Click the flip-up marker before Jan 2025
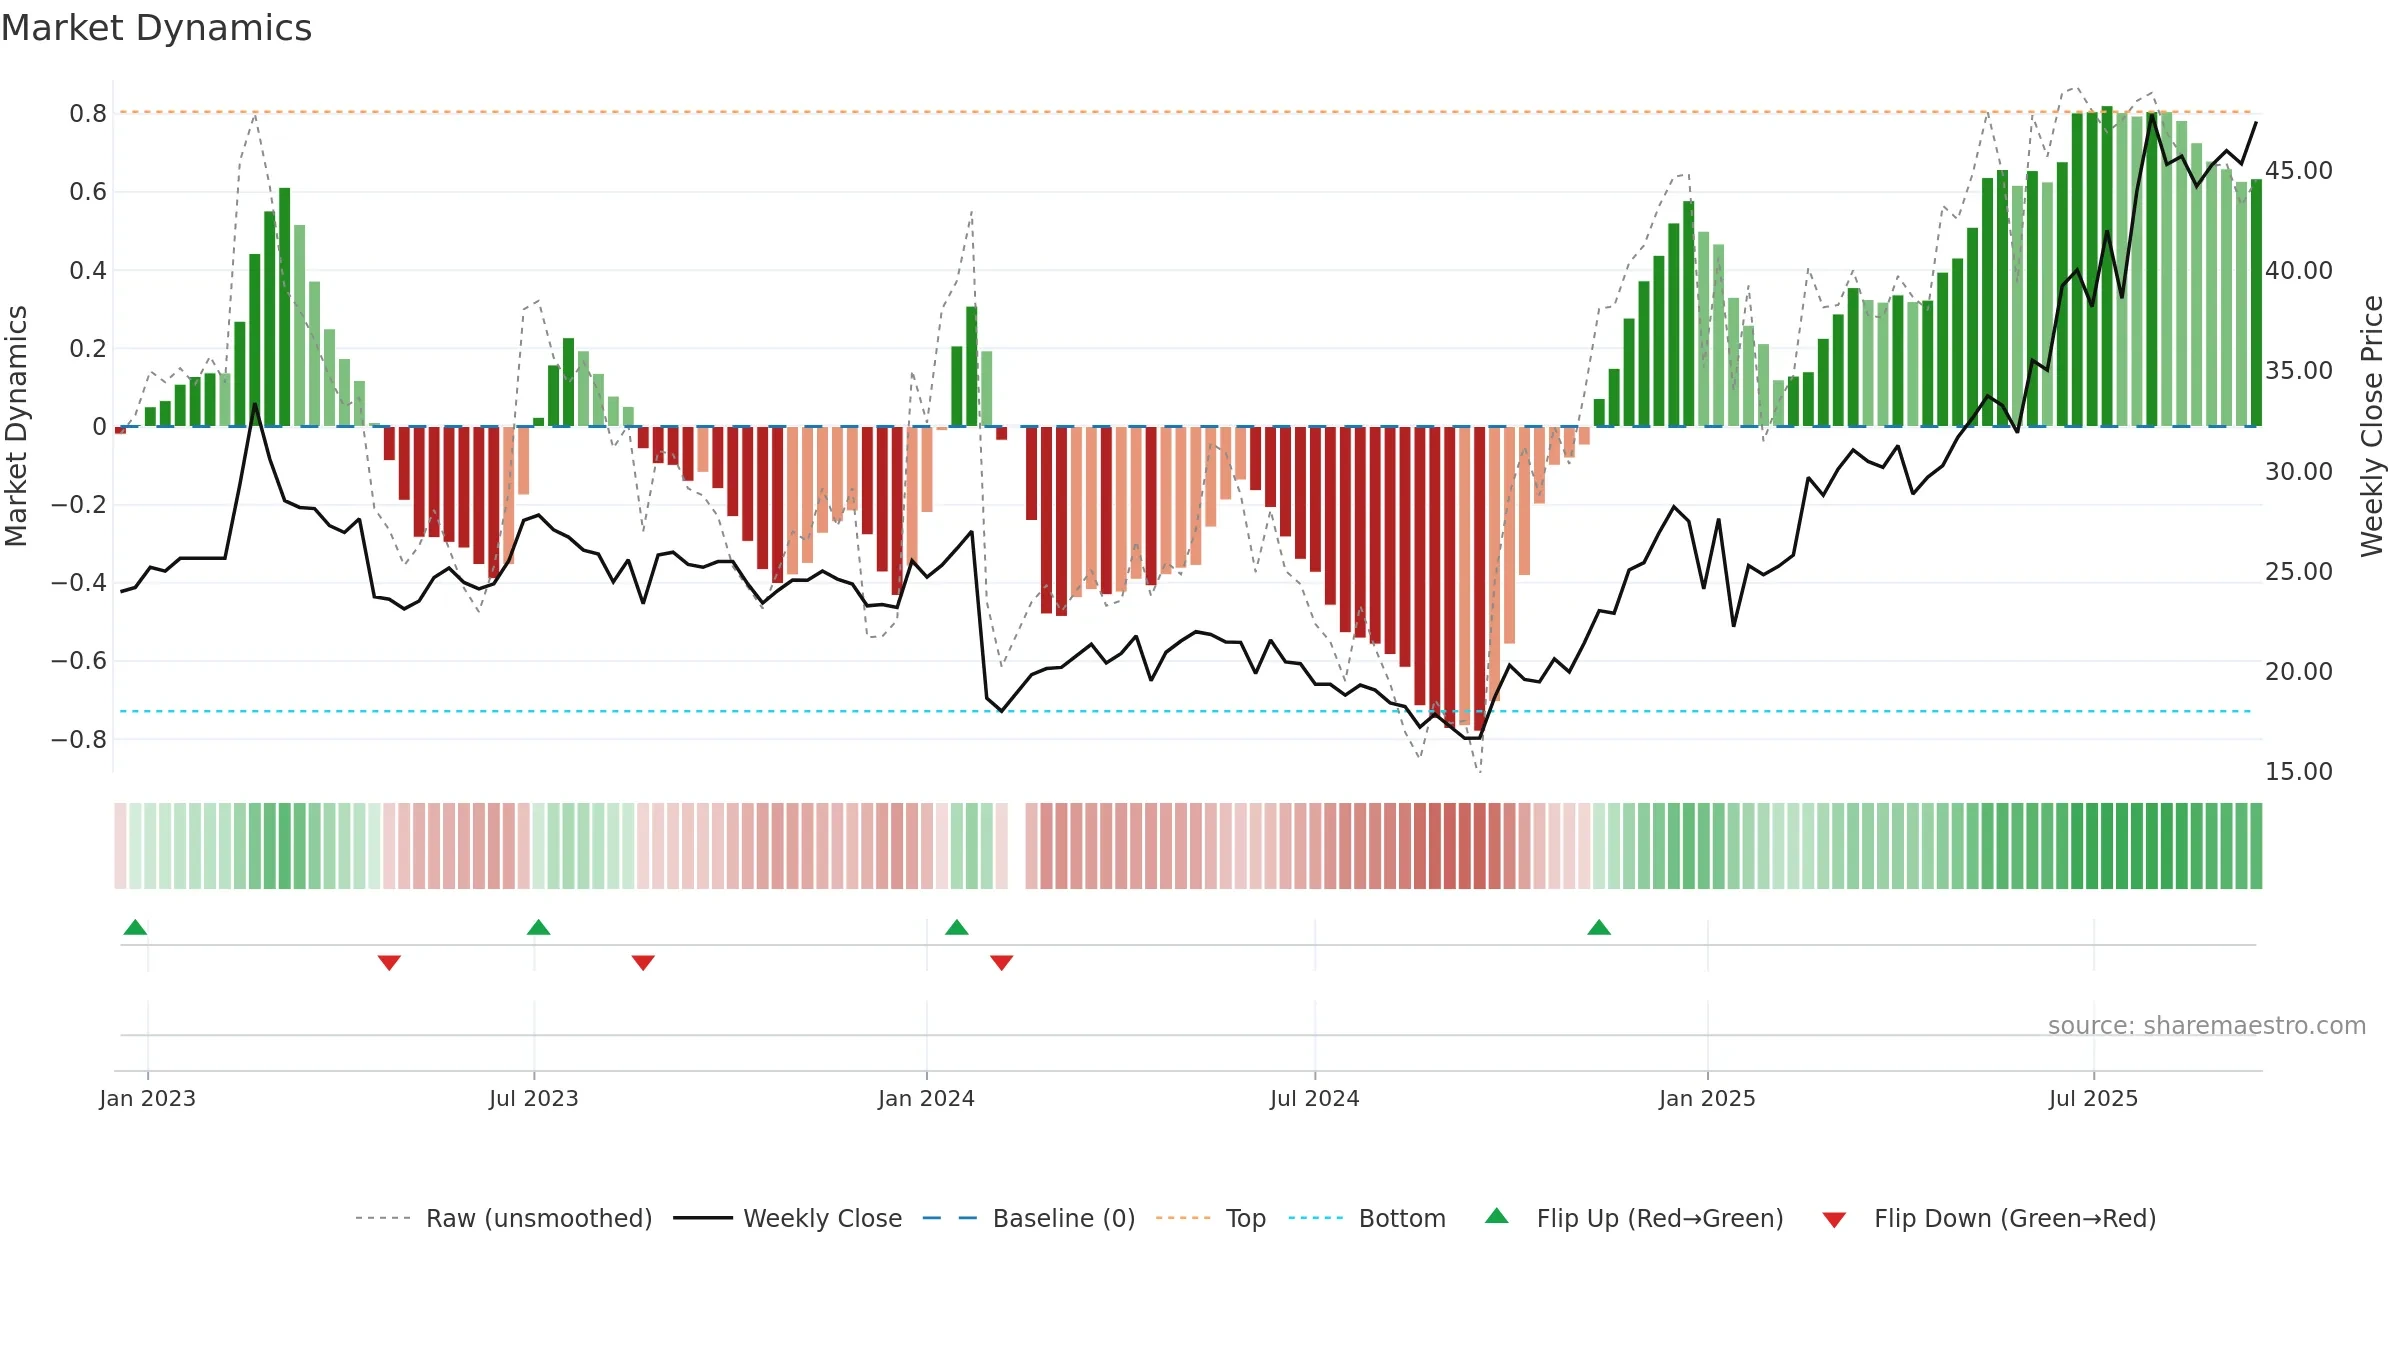The width and height of the screenshot is (2400, 1350). coord(1599,927)
